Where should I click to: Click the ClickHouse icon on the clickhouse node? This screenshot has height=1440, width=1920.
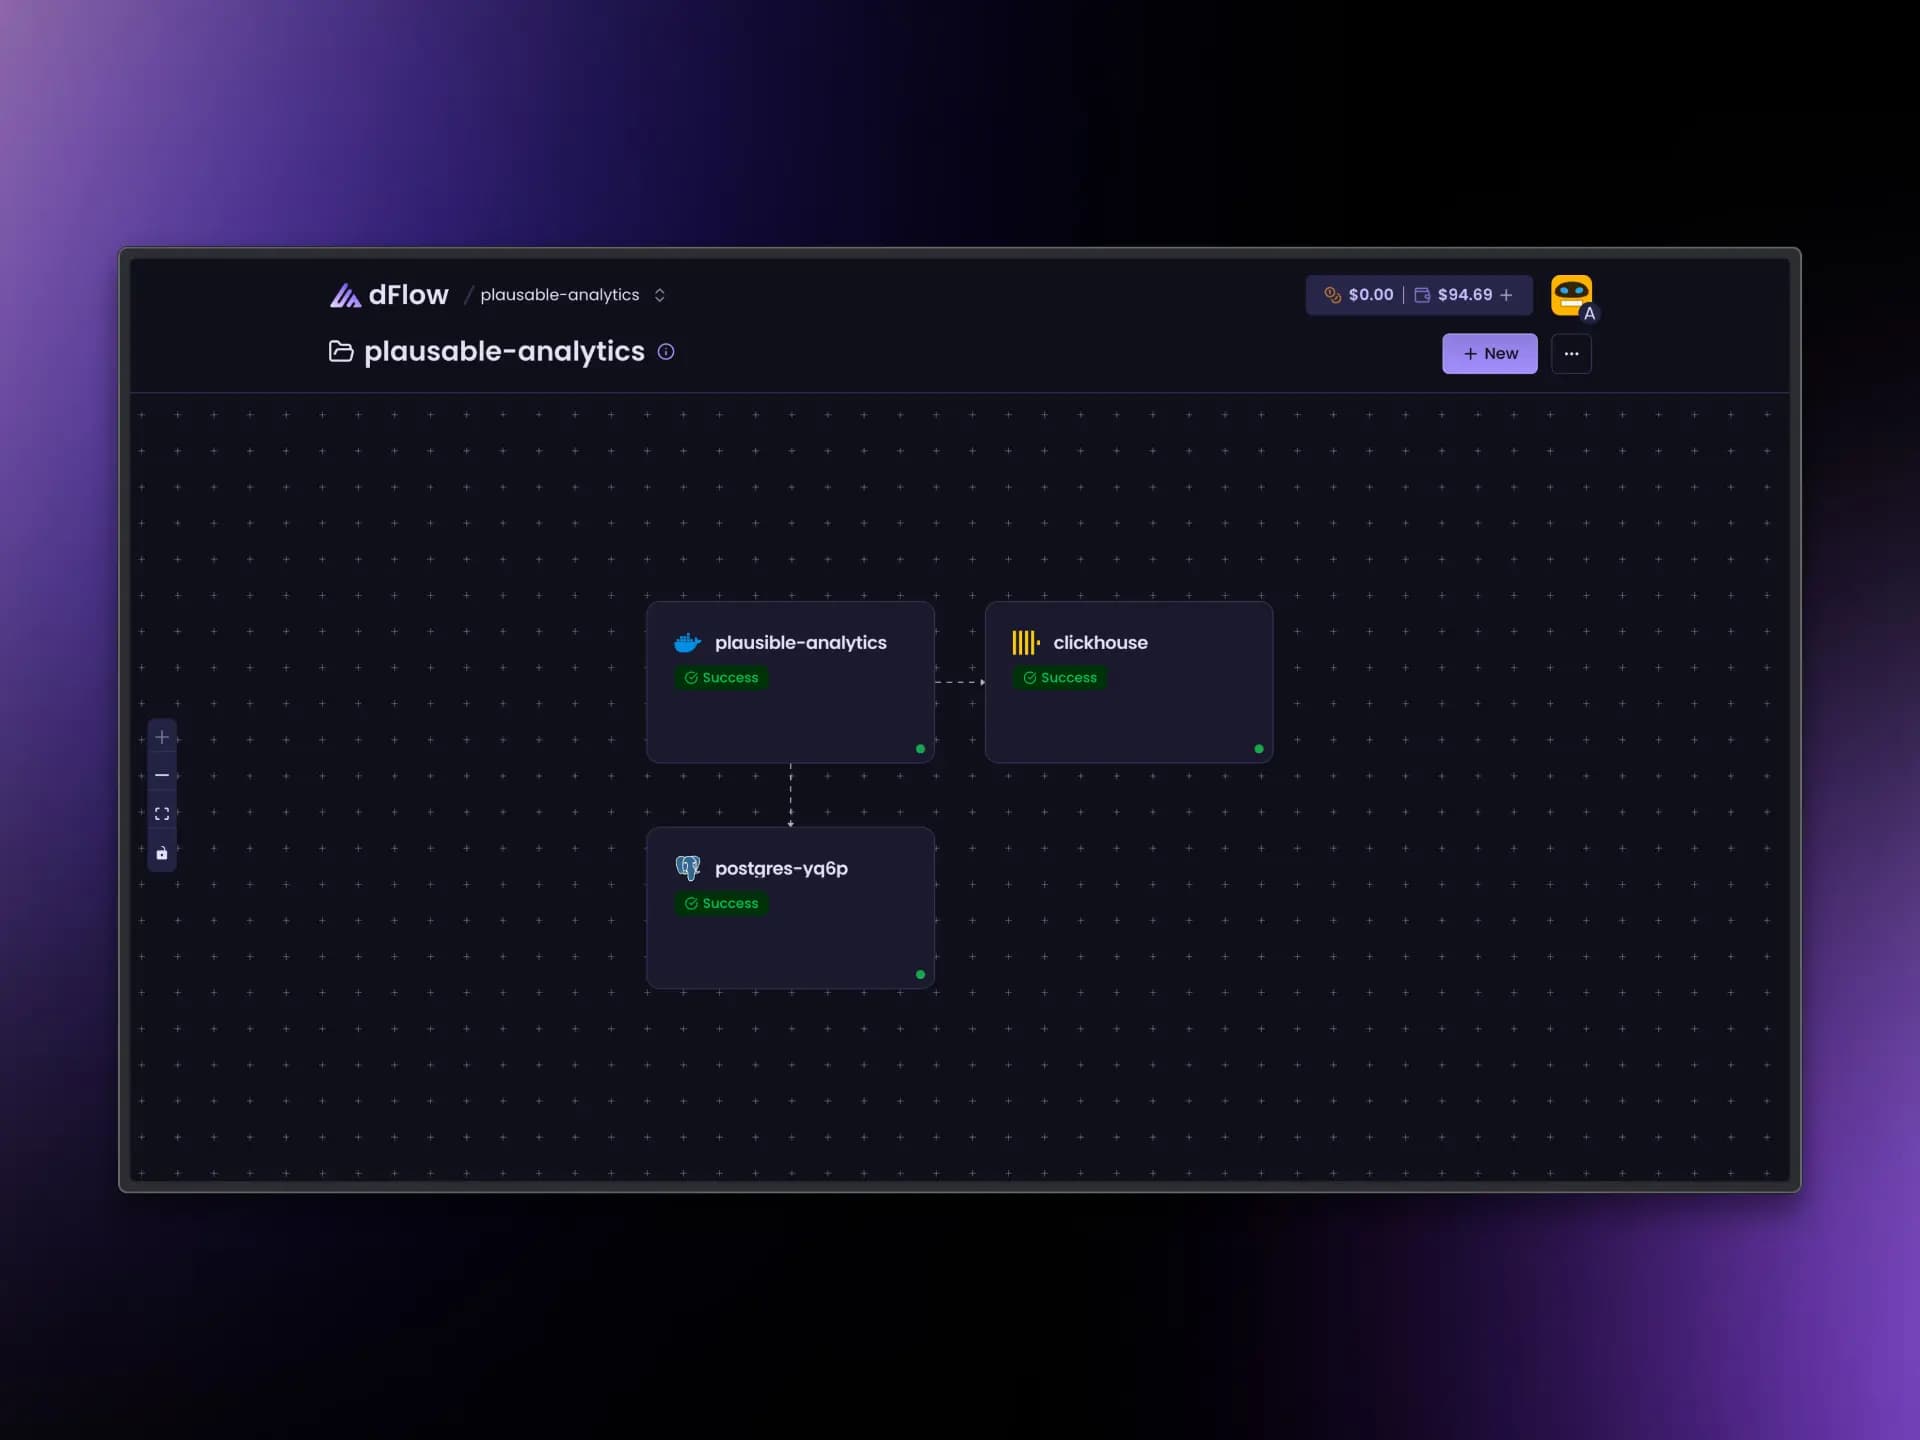(1026, 643)
